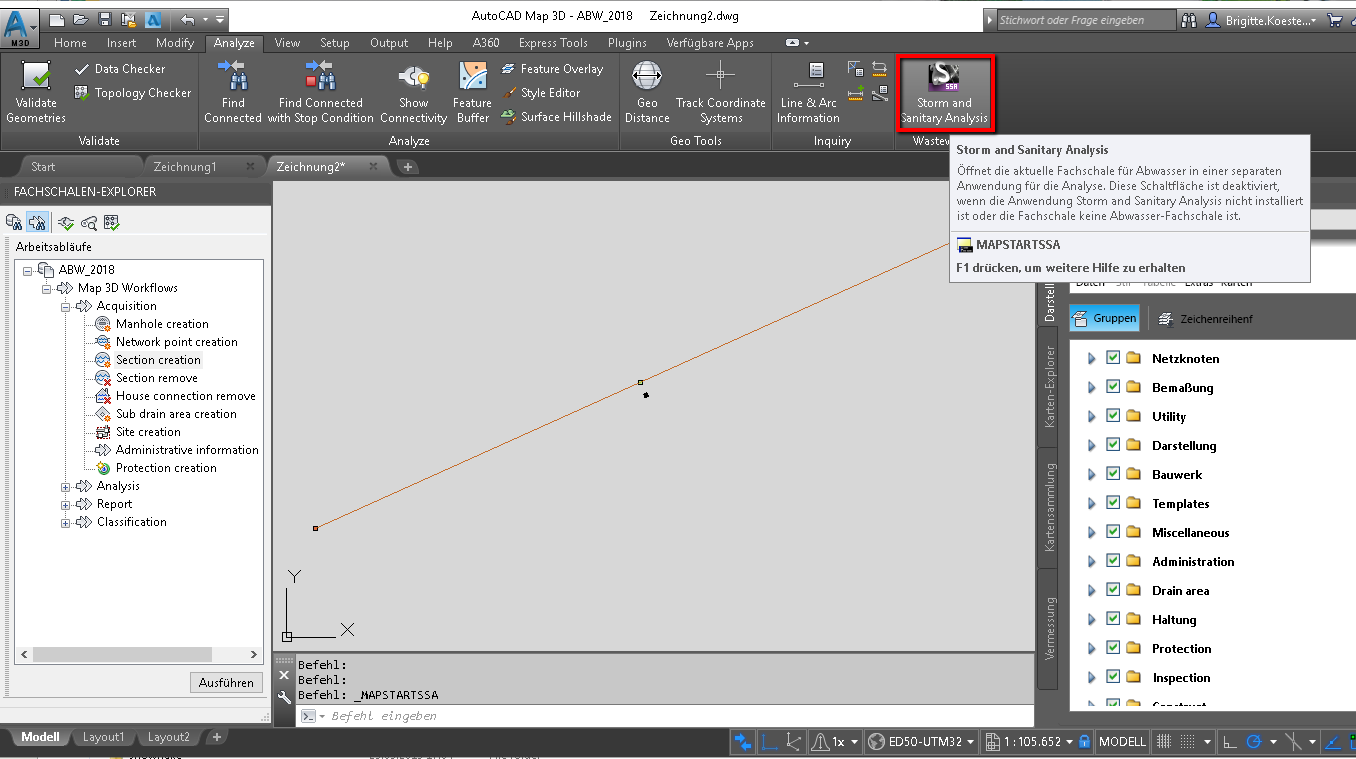Expand the Administration layer group arrow
This screenshot has height=759, width=1356.
coord(1091,562)
